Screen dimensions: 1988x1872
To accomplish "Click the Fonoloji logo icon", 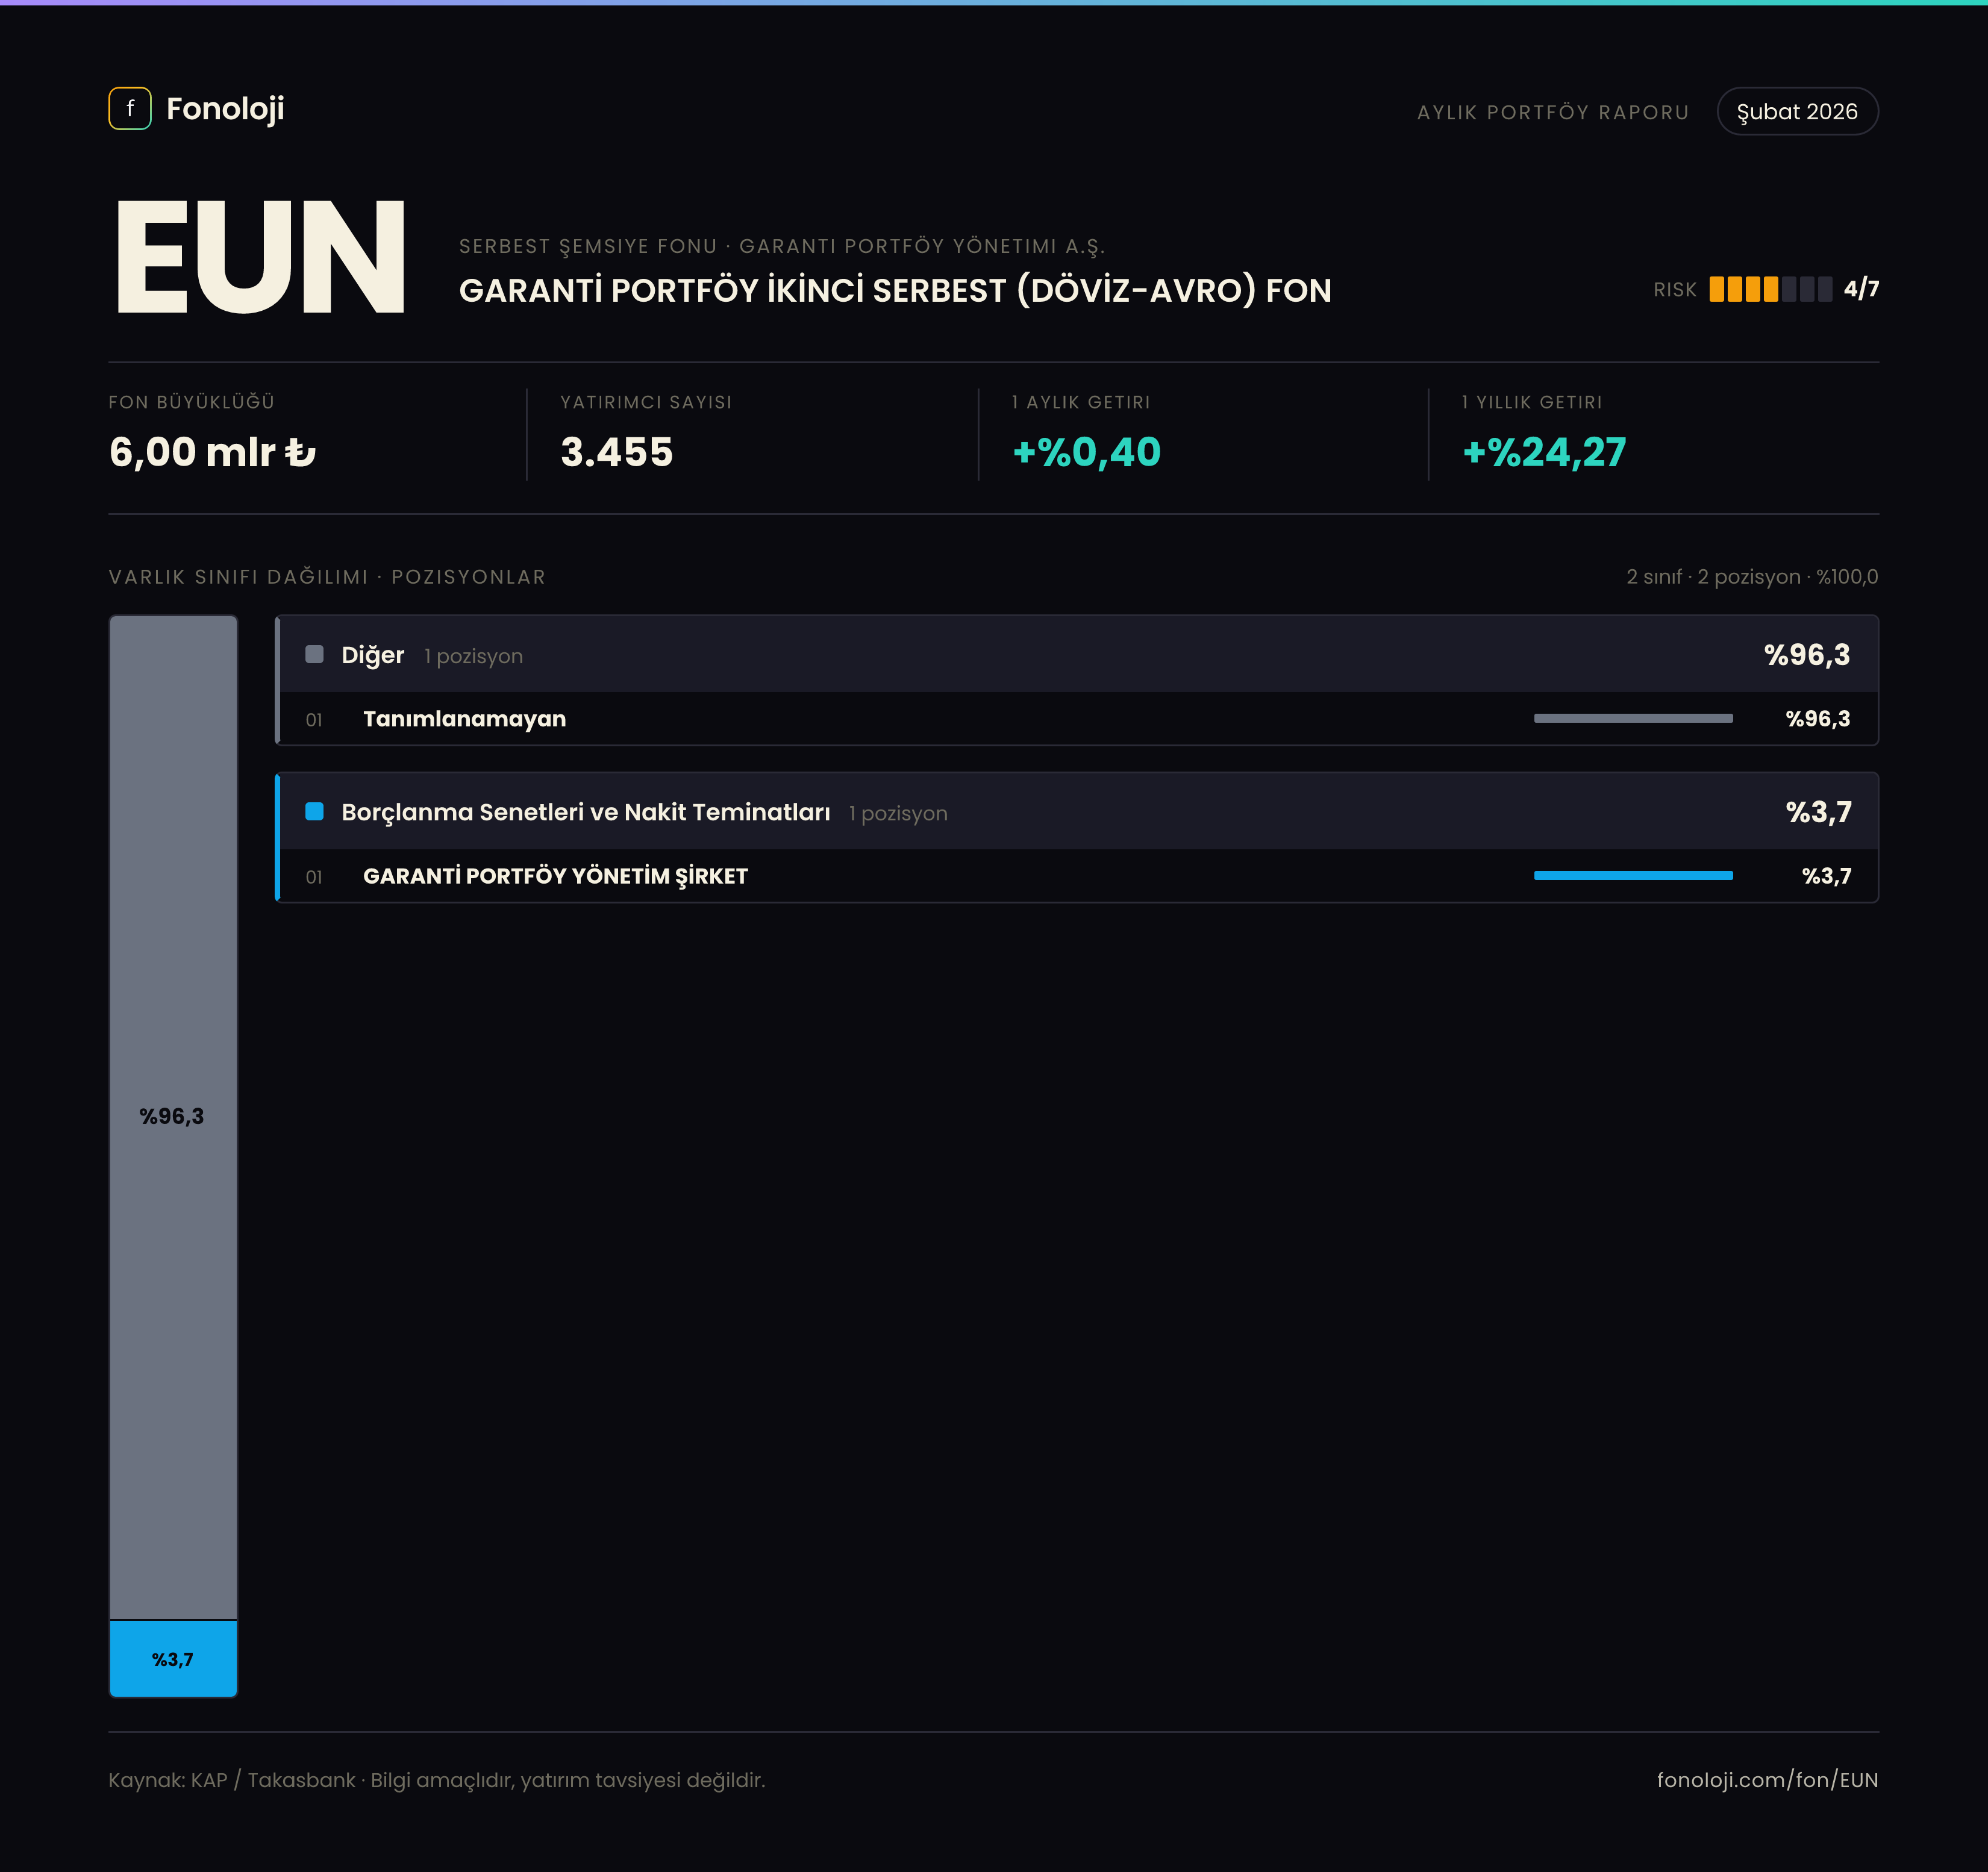I will pyautogui.click(x=130, y=108).
